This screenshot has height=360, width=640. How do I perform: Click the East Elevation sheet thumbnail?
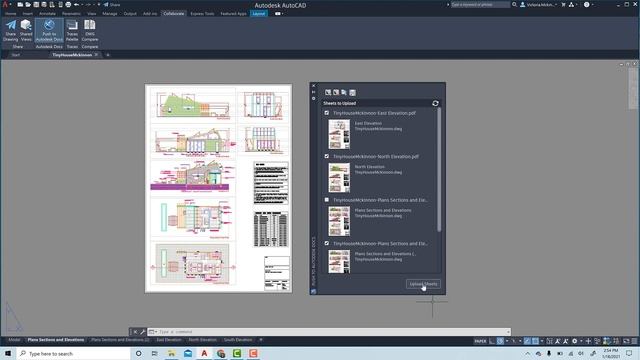pos(339,134)
